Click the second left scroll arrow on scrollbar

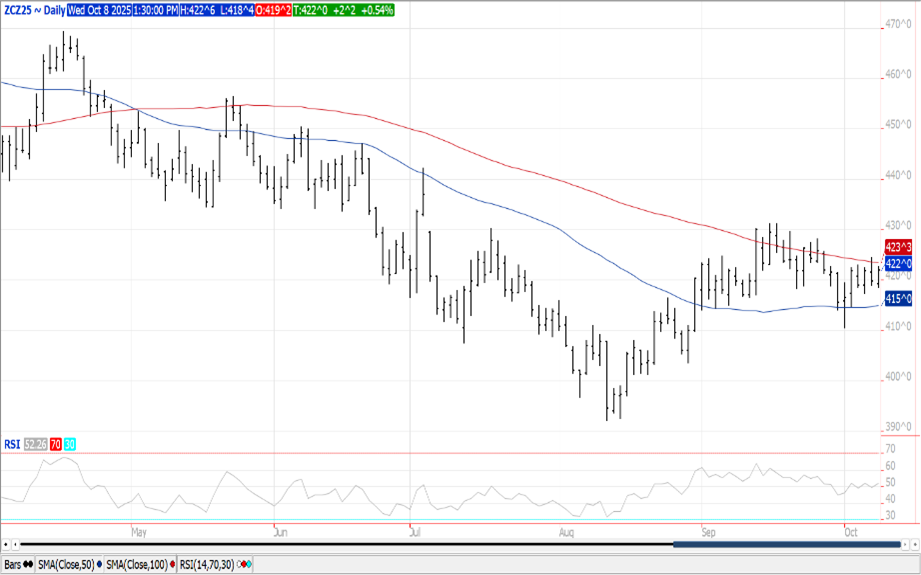coord(15,545)
